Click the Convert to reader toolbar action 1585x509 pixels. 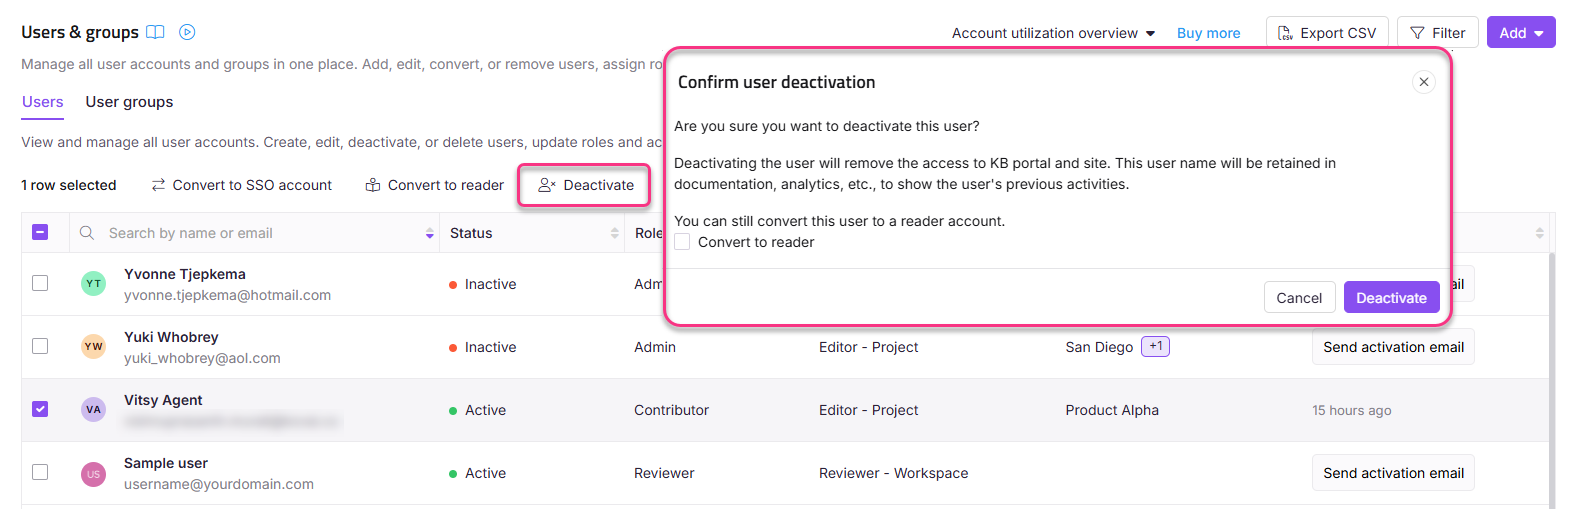(x=434, y=185)
